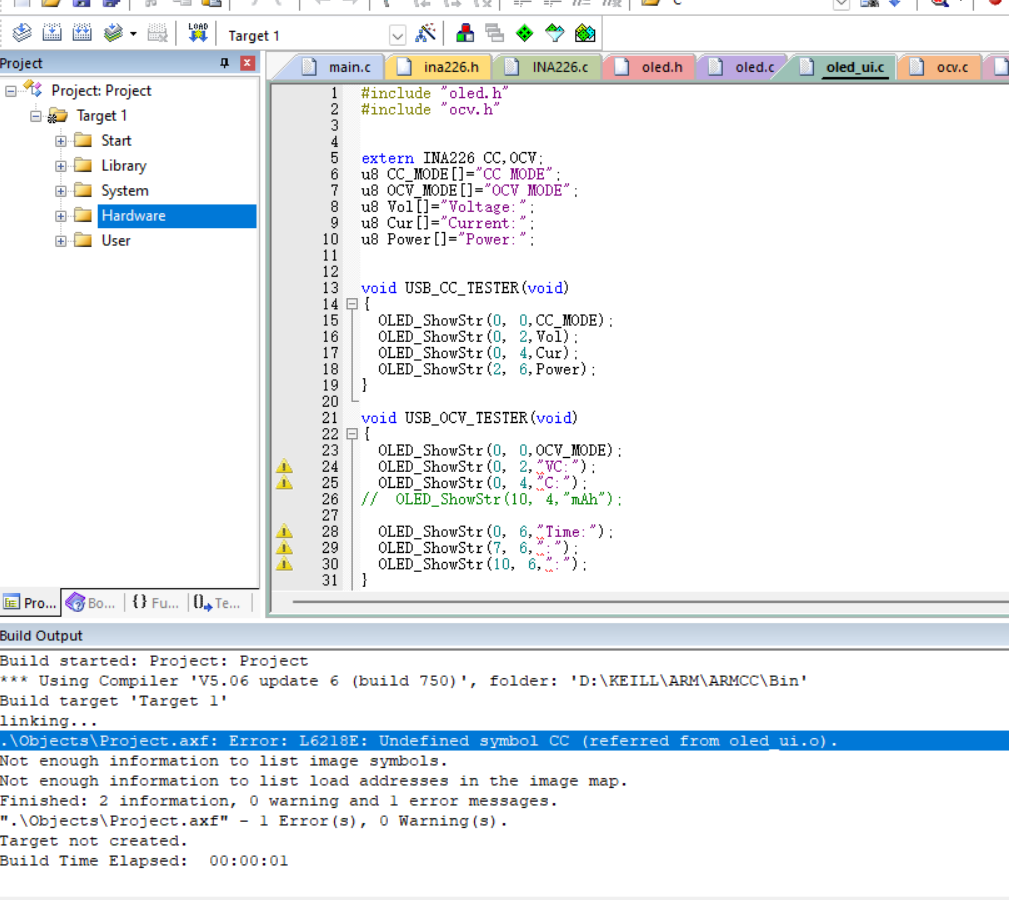Click the warning icon on line 30
This screenshot has height=900, width=1009.
pos(284,565)
